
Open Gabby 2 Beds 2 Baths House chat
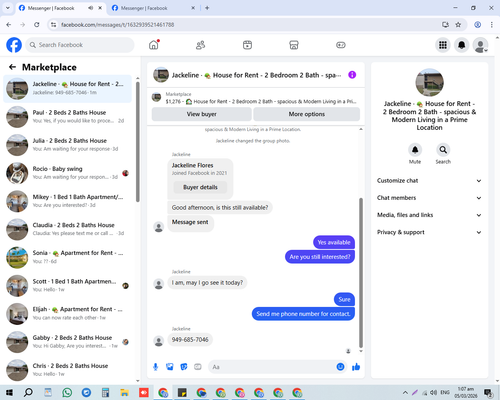pos(68,342)
